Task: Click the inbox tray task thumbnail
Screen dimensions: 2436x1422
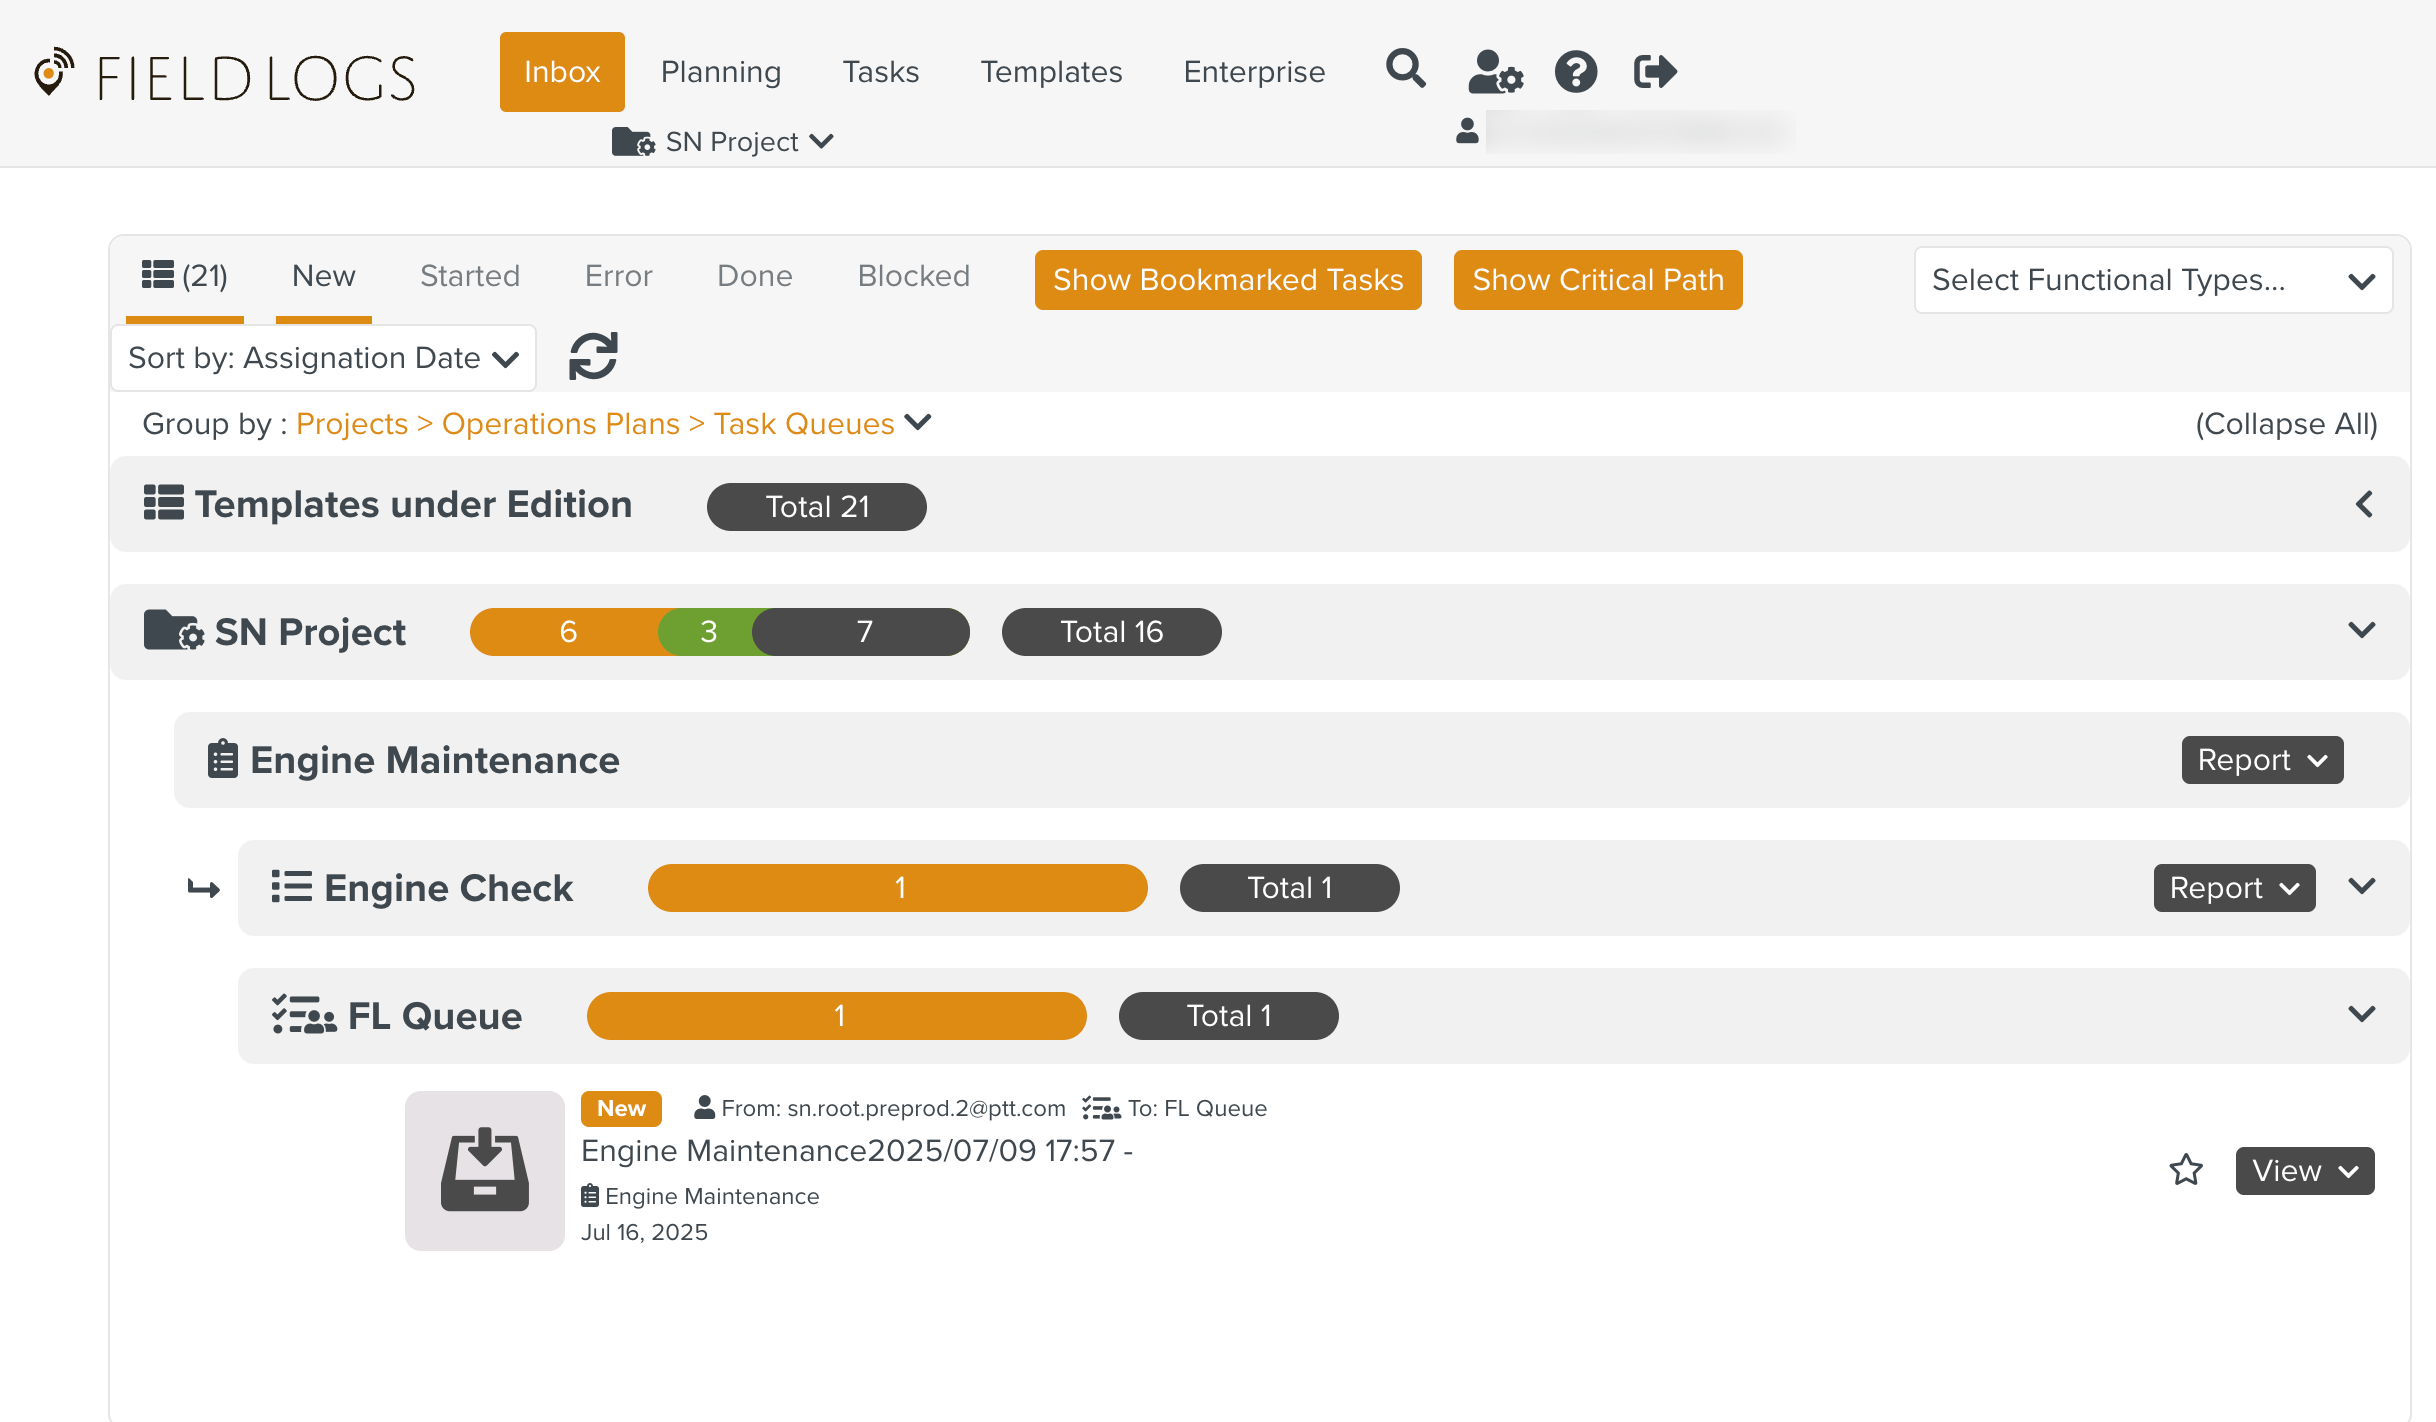Action: (x=485, y=1170)
